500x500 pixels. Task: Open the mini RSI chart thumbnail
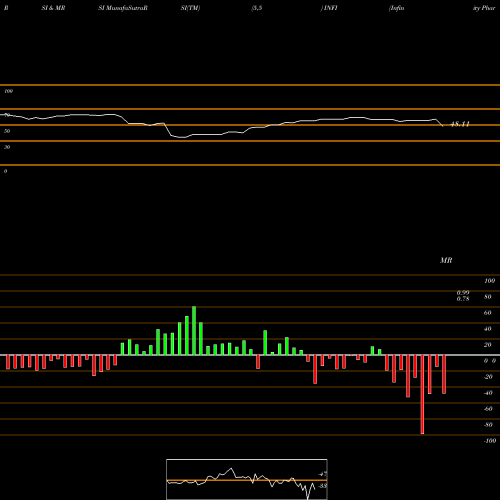(x=247, y=479)
